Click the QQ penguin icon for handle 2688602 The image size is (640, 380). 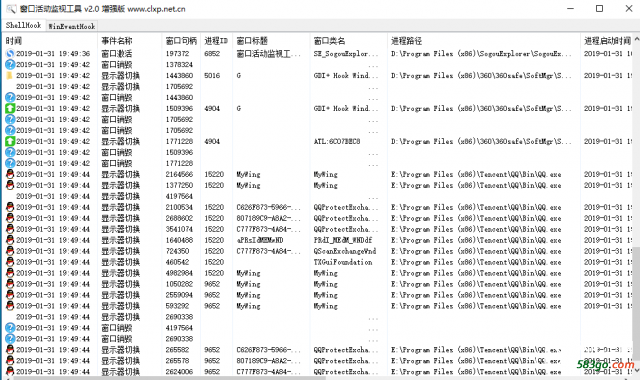click(x=10, y=218)
